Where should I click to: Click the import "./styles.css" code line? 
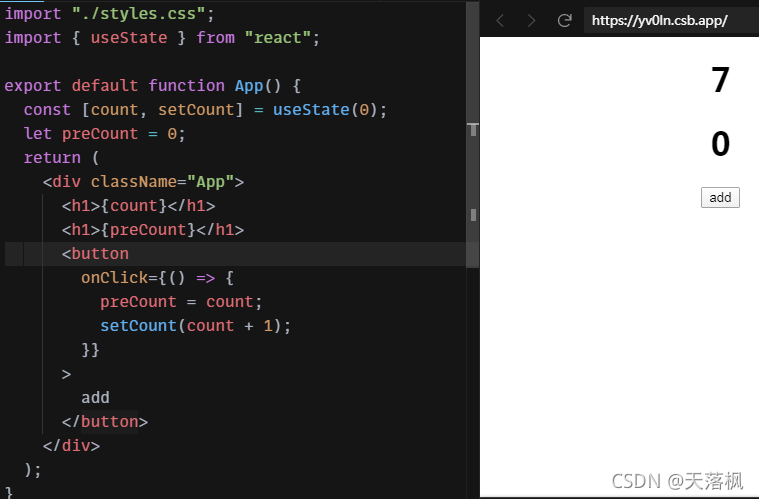click(x=109, y=14)
